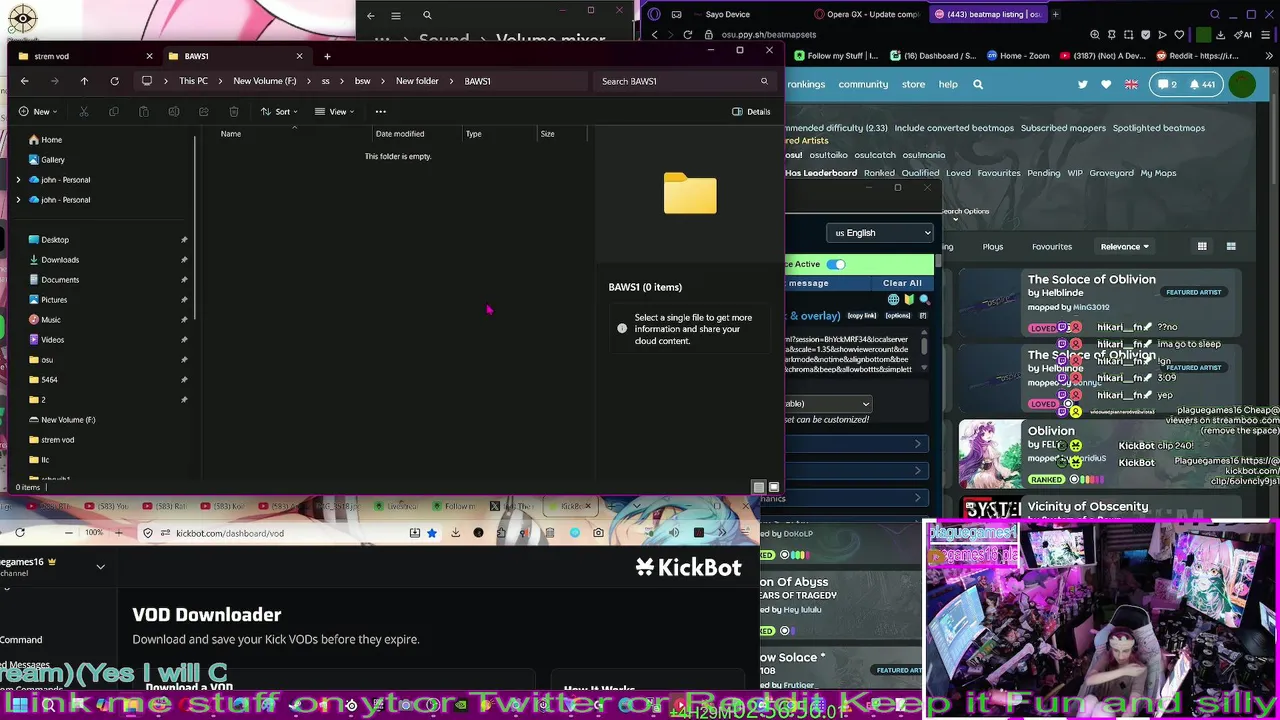Click New Volume (F:) breadcrumb segment

pyautogui.click(x=265, y=81)
